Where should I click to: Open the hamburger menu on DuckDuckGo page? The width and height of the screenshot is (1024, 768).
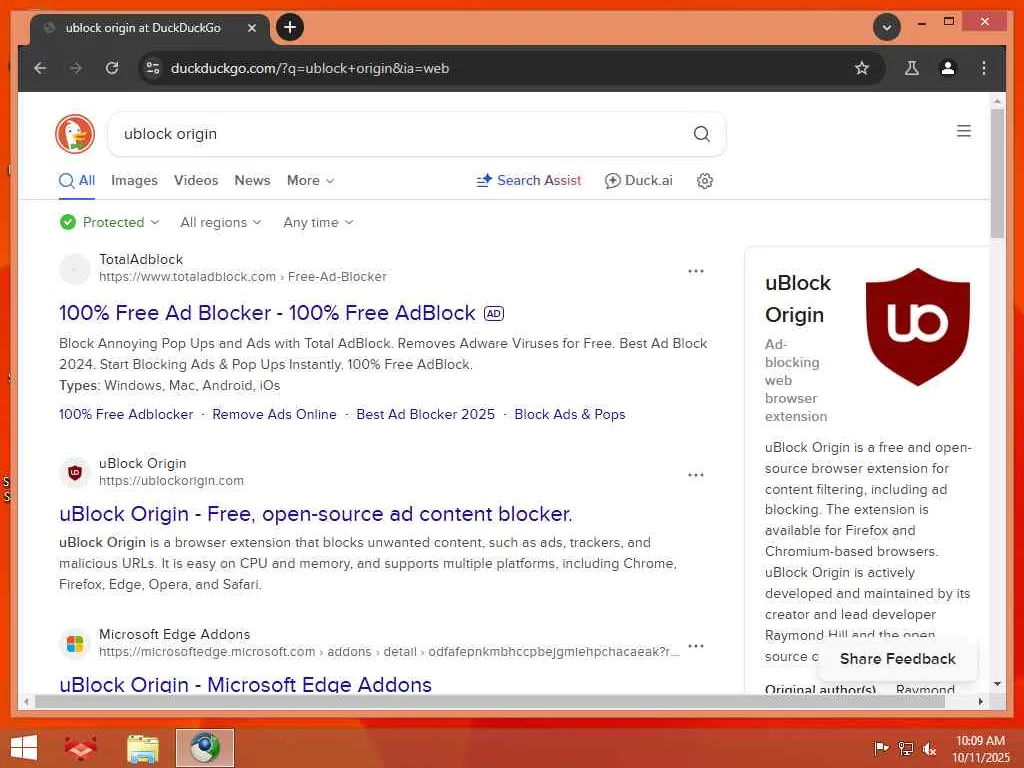[964, 131]
